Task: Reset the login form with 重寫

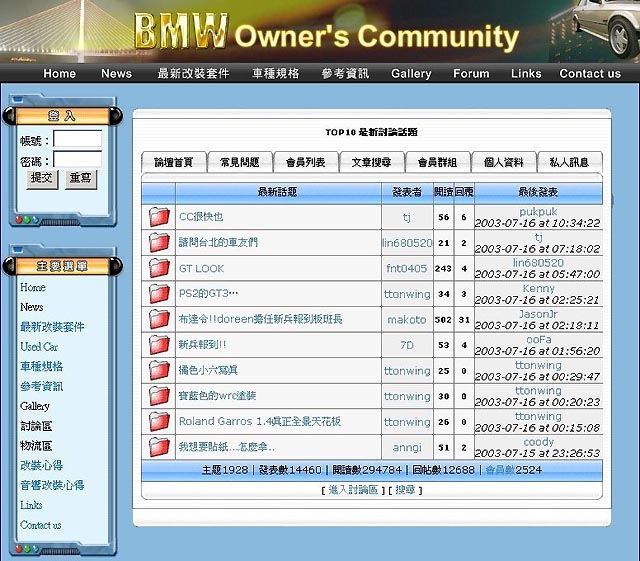Action: point(81,179)
